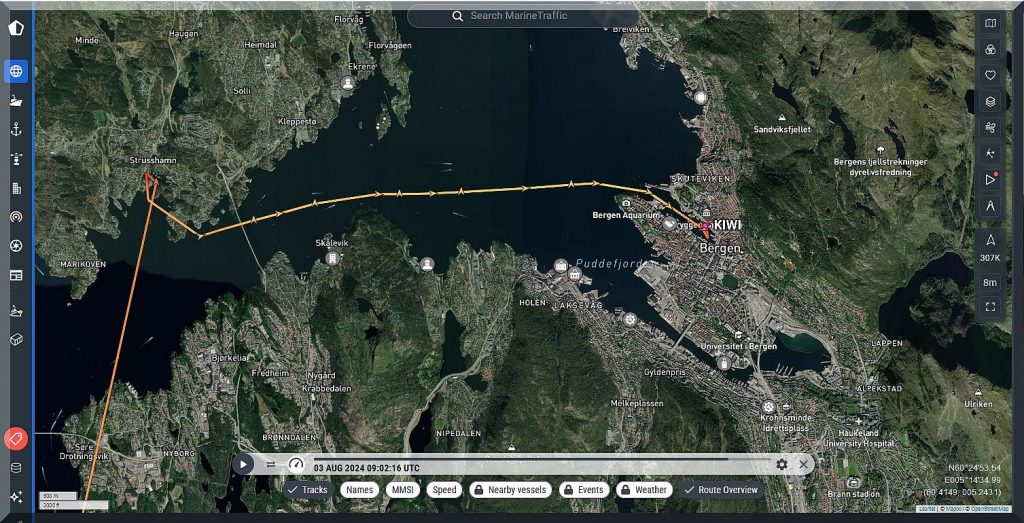Disable the Tracks option
Viewport: 1024px width, 523px height.
(x=307, y=490)
